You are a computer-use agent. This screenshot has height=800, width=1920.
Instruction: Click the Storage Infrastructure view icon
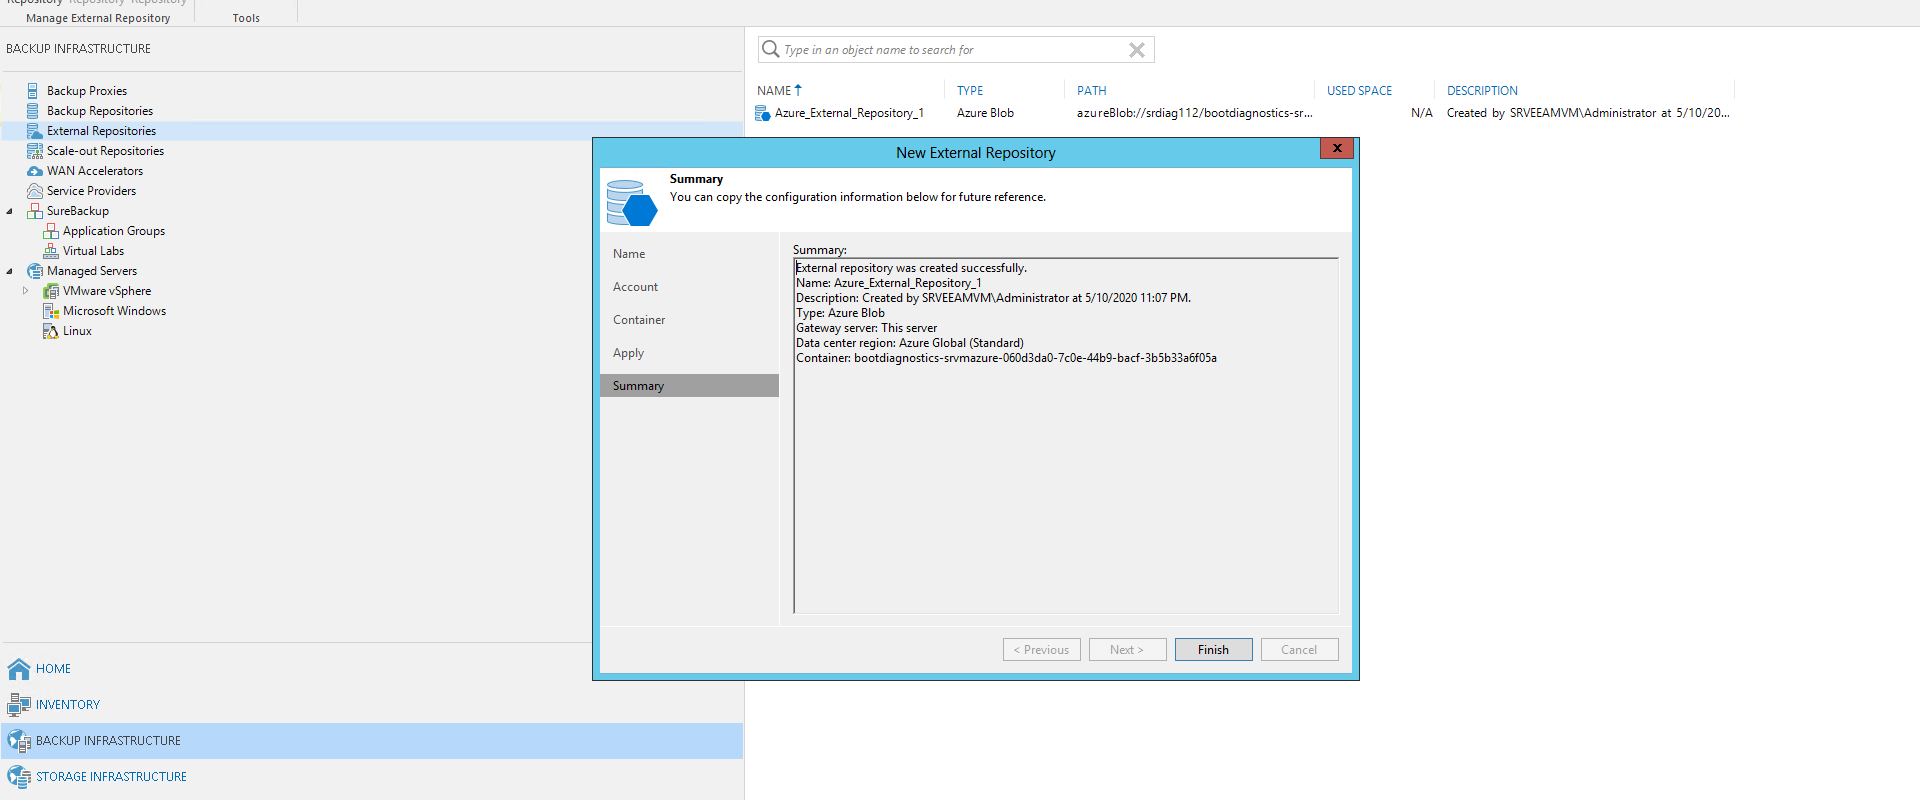tap(19, 777)
